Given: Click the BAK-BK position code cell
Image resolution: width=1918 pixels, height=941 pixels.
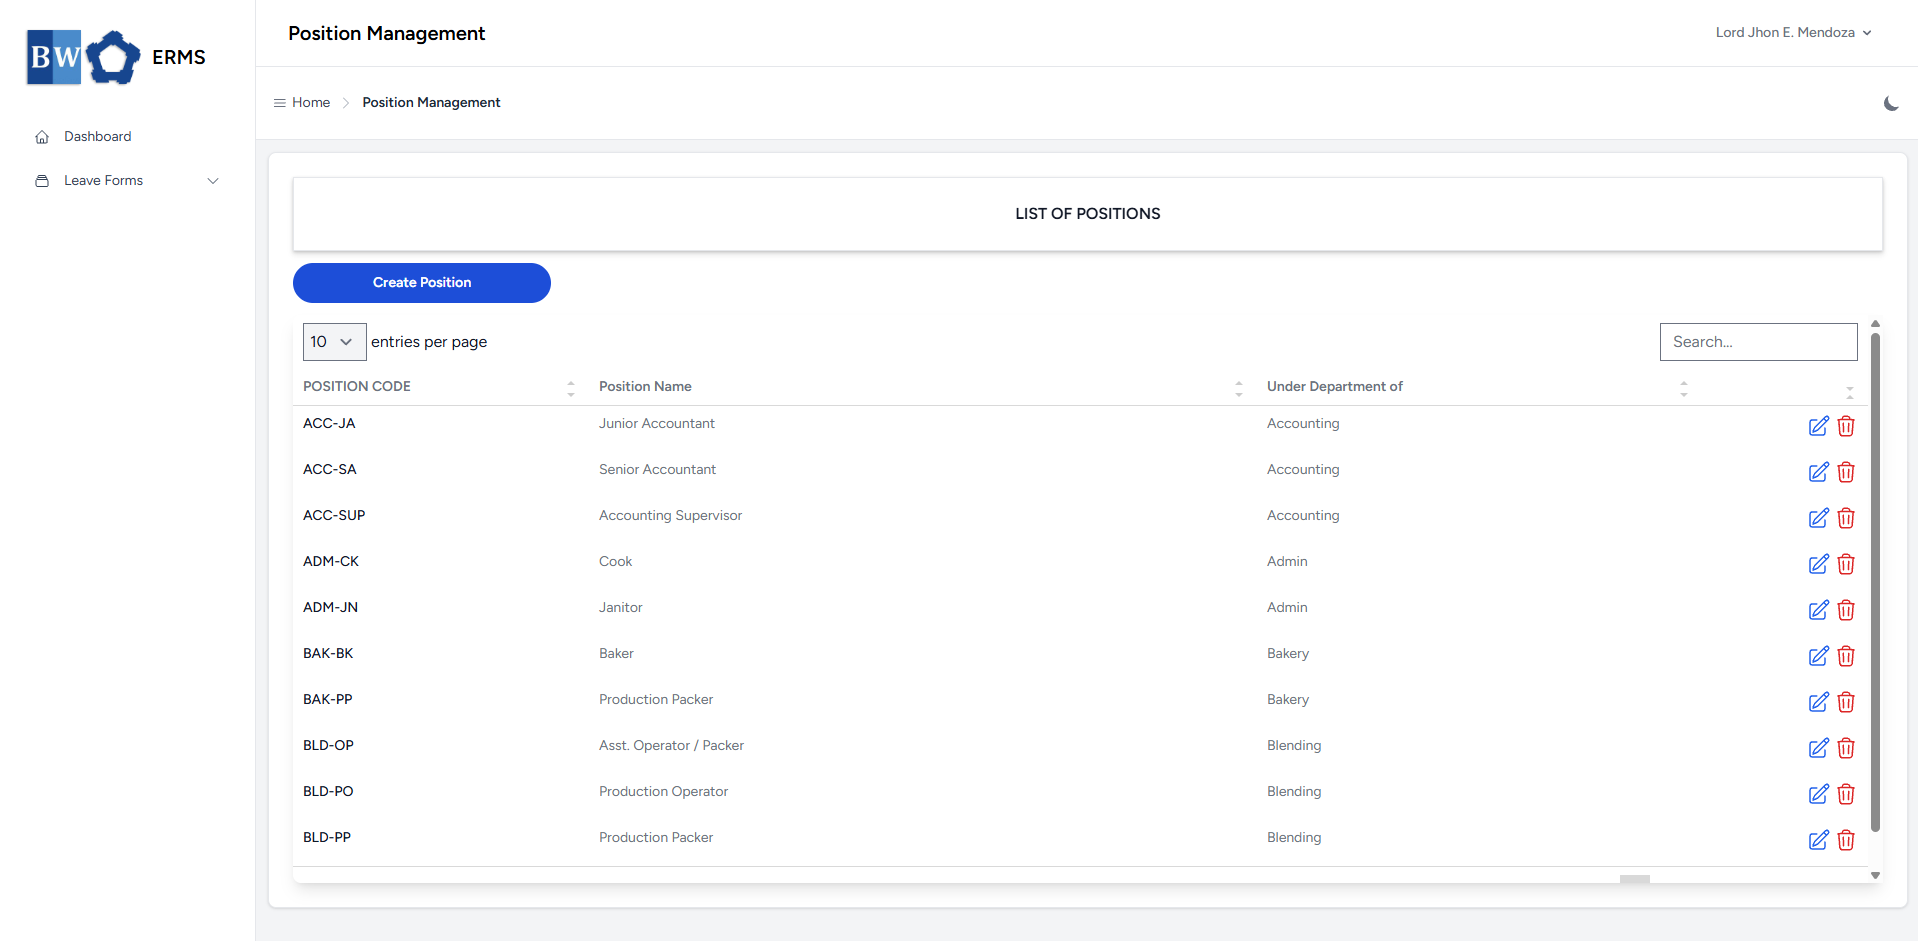Looking at the screenshot, I should pyautogui.click(x=328, y=654).
